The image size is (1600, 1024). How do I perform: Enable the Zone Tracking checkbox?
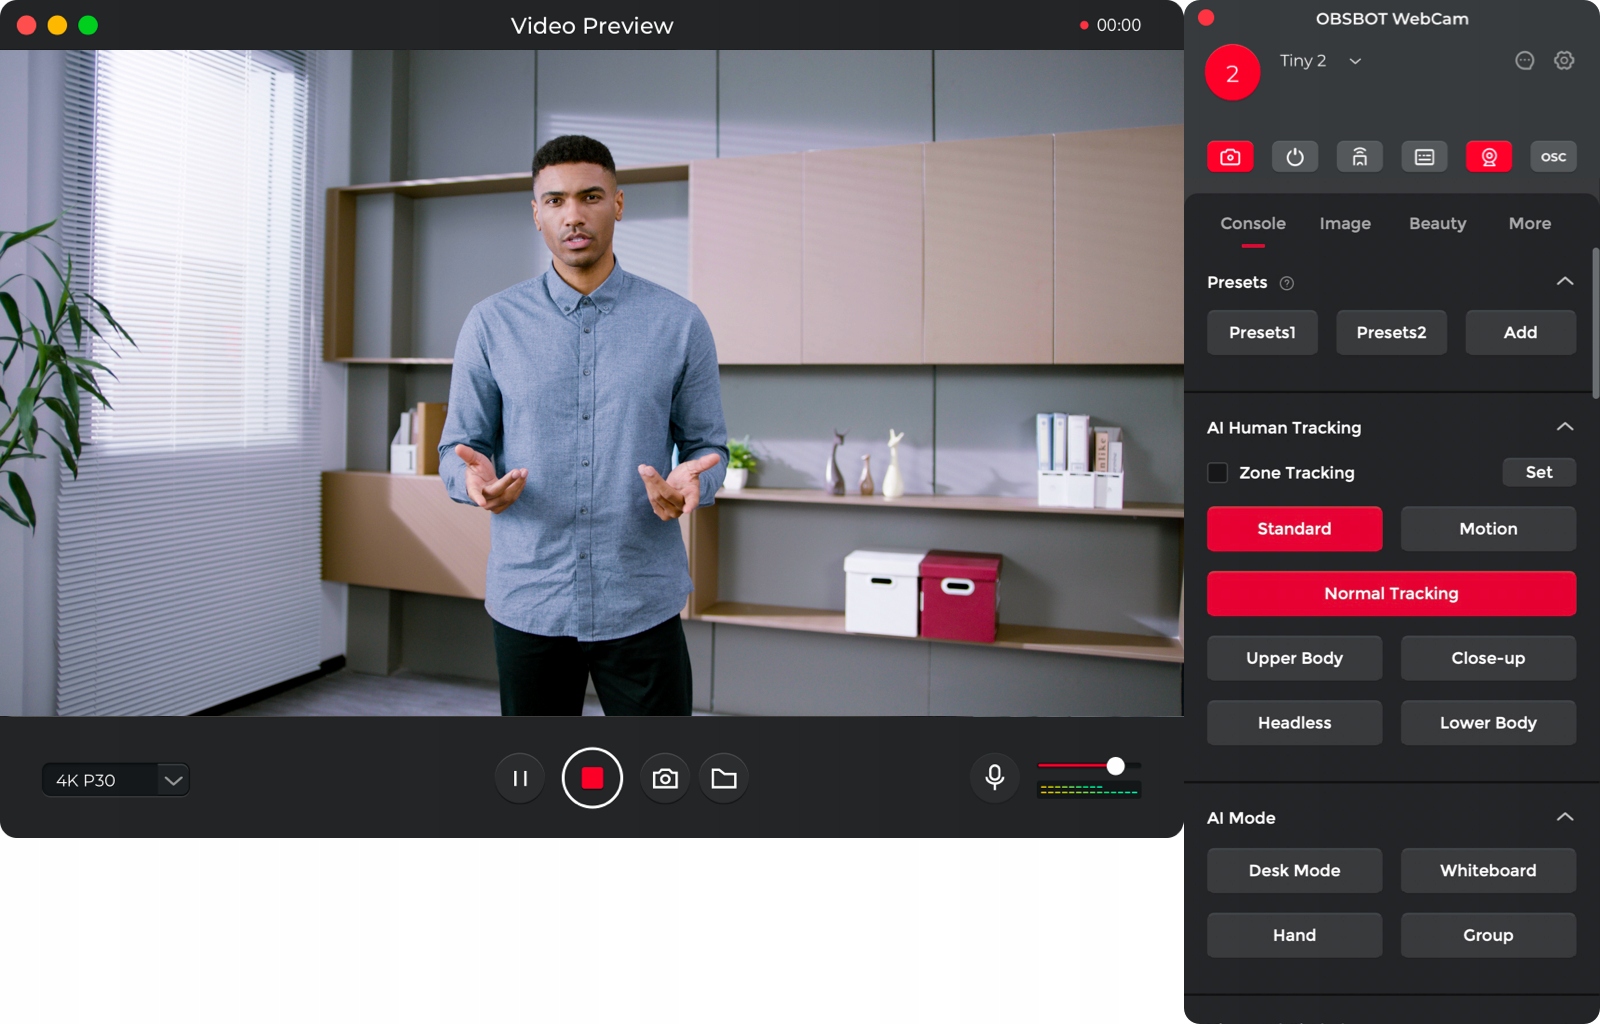pyautogui.click(x=1218, y=473)
